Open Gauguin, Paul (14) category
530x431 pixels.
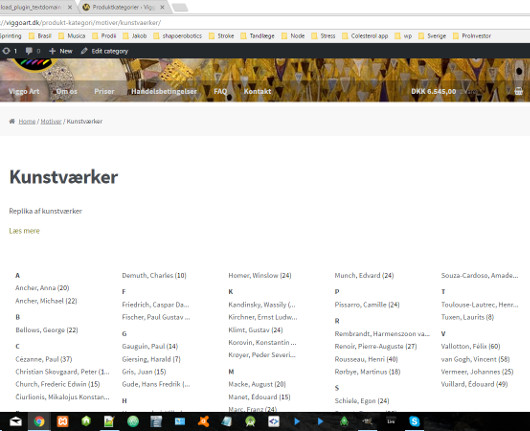pyautogui.click(x=150, y=346)
